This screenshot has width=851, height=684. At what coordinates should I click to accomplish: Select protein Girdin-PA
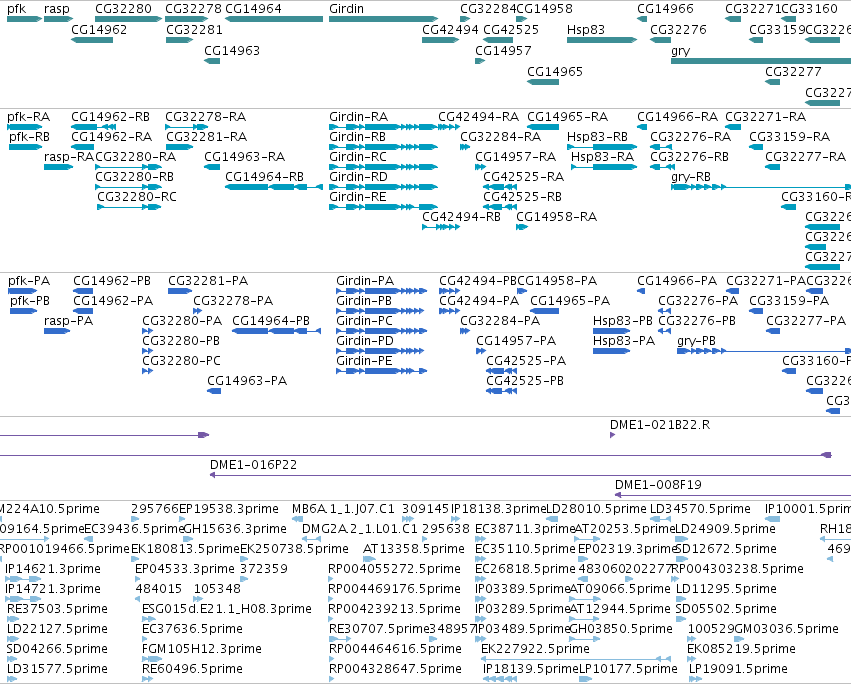tap(365, 281)
